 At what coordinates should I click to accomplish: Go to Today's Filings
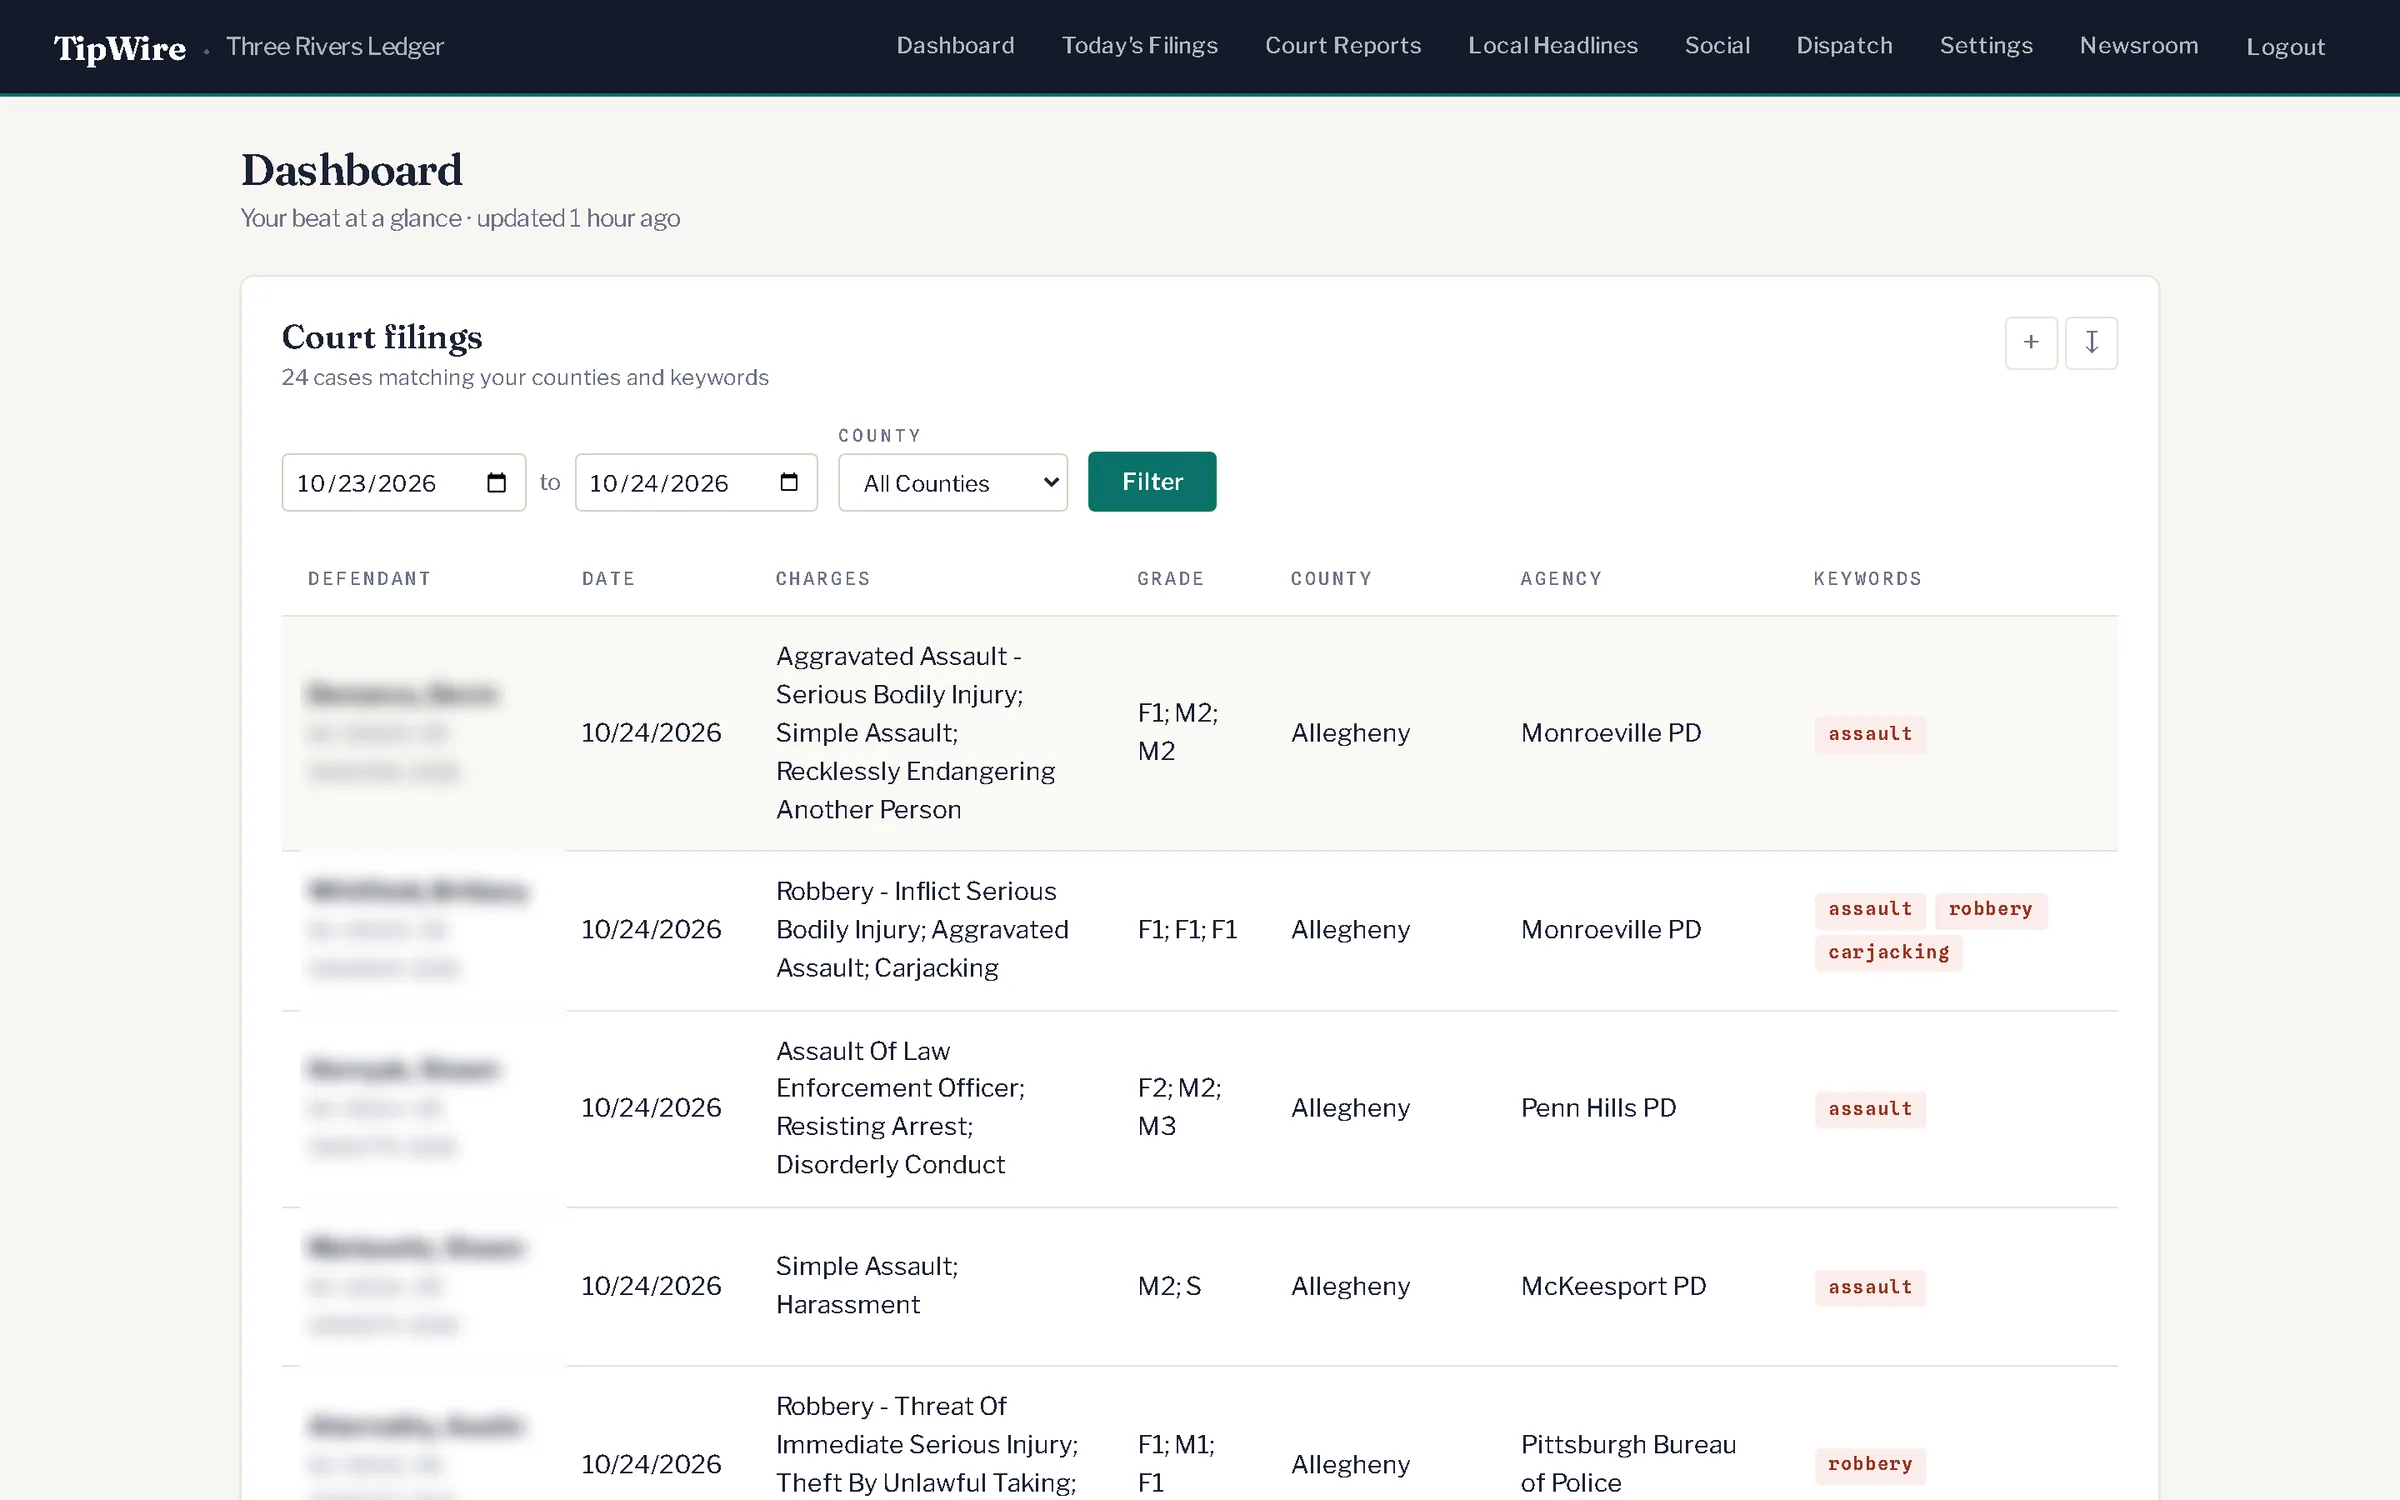pyautogui.click(x=1140, y=46)
